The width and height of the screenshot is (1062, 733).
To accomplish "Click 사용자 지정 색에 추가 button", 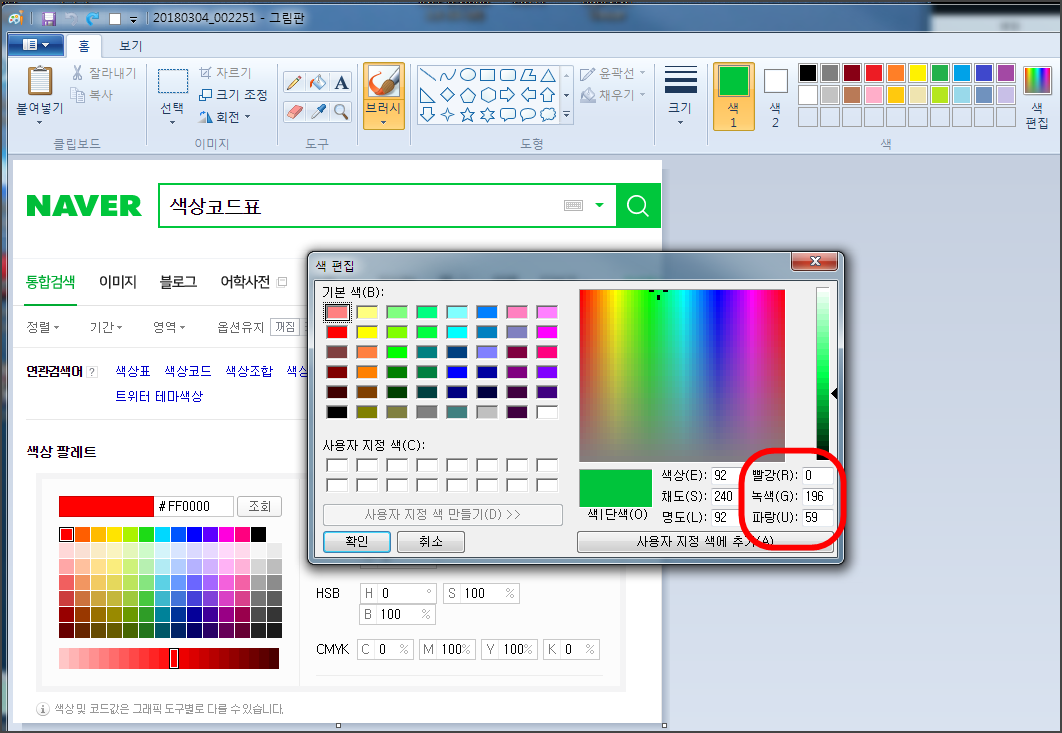I will (704, 541).
